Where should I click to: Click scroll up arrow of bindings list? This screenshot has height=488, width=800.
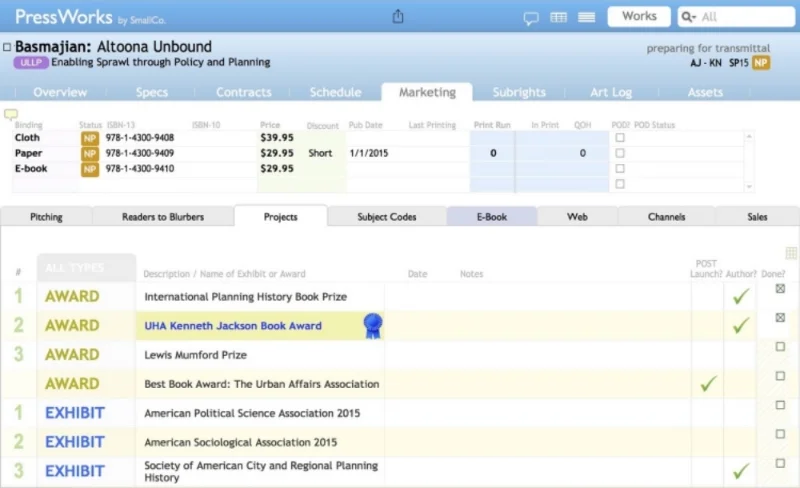click(749, 136)
